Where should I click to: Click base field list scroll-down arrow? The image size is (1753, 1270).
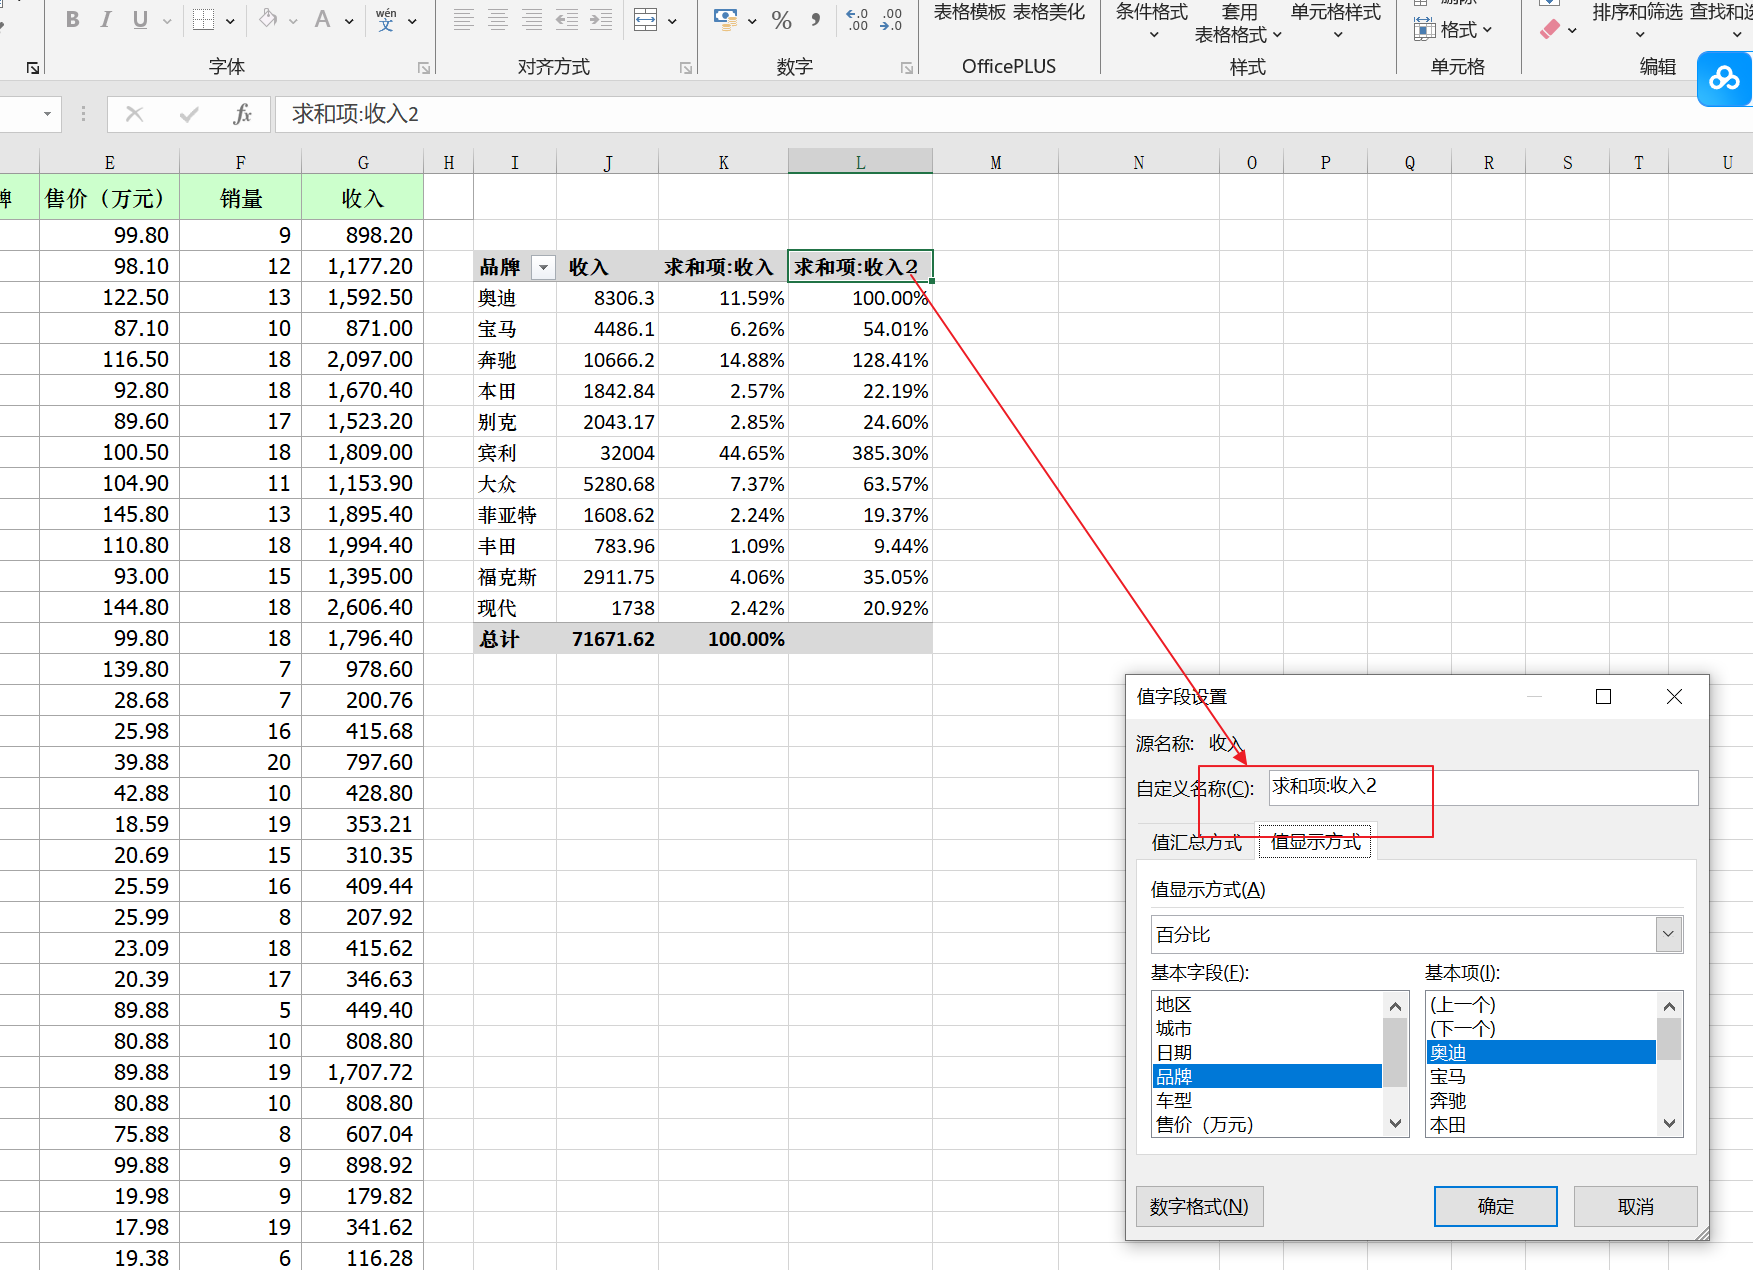pos(1396,1124)
